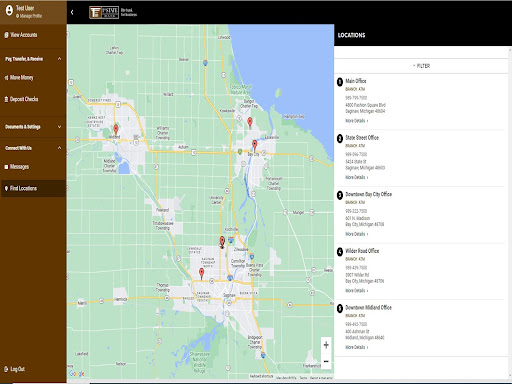Click the Log Out icon

(x=6, y=369)
